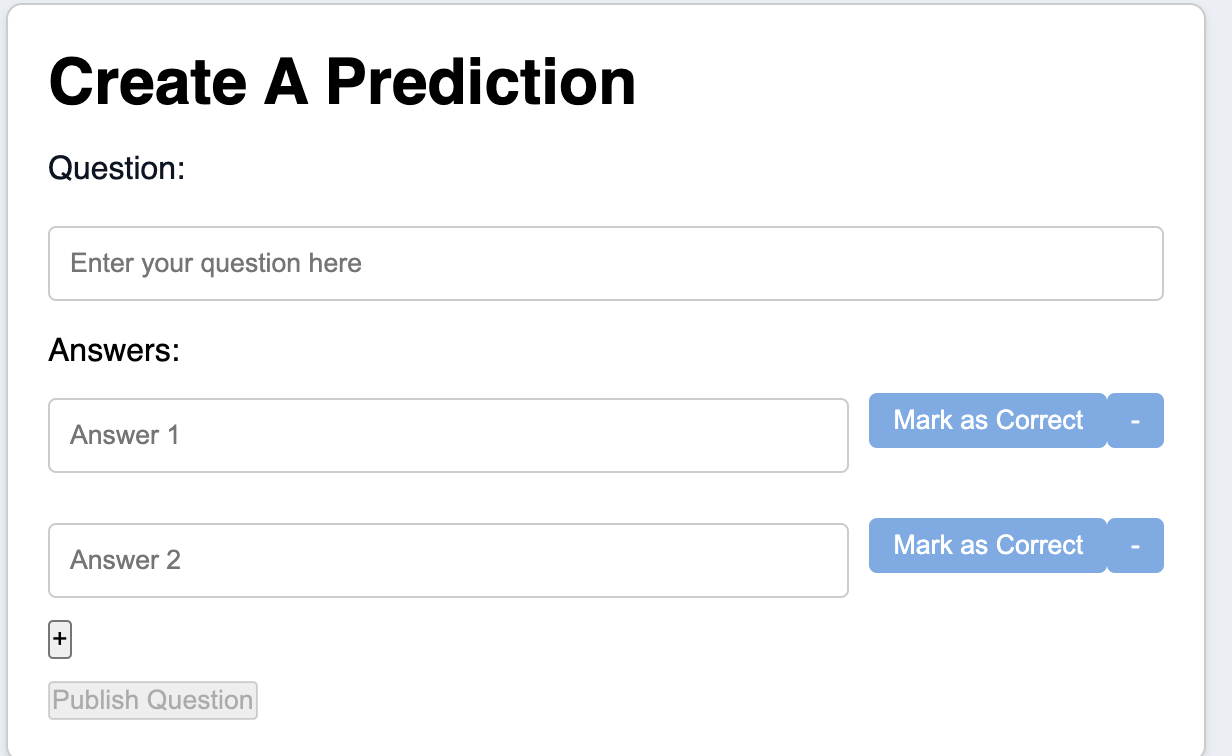Select the Answer 2 text field
This screenshot has width=1232, height=756.
(x=448, y=560)
